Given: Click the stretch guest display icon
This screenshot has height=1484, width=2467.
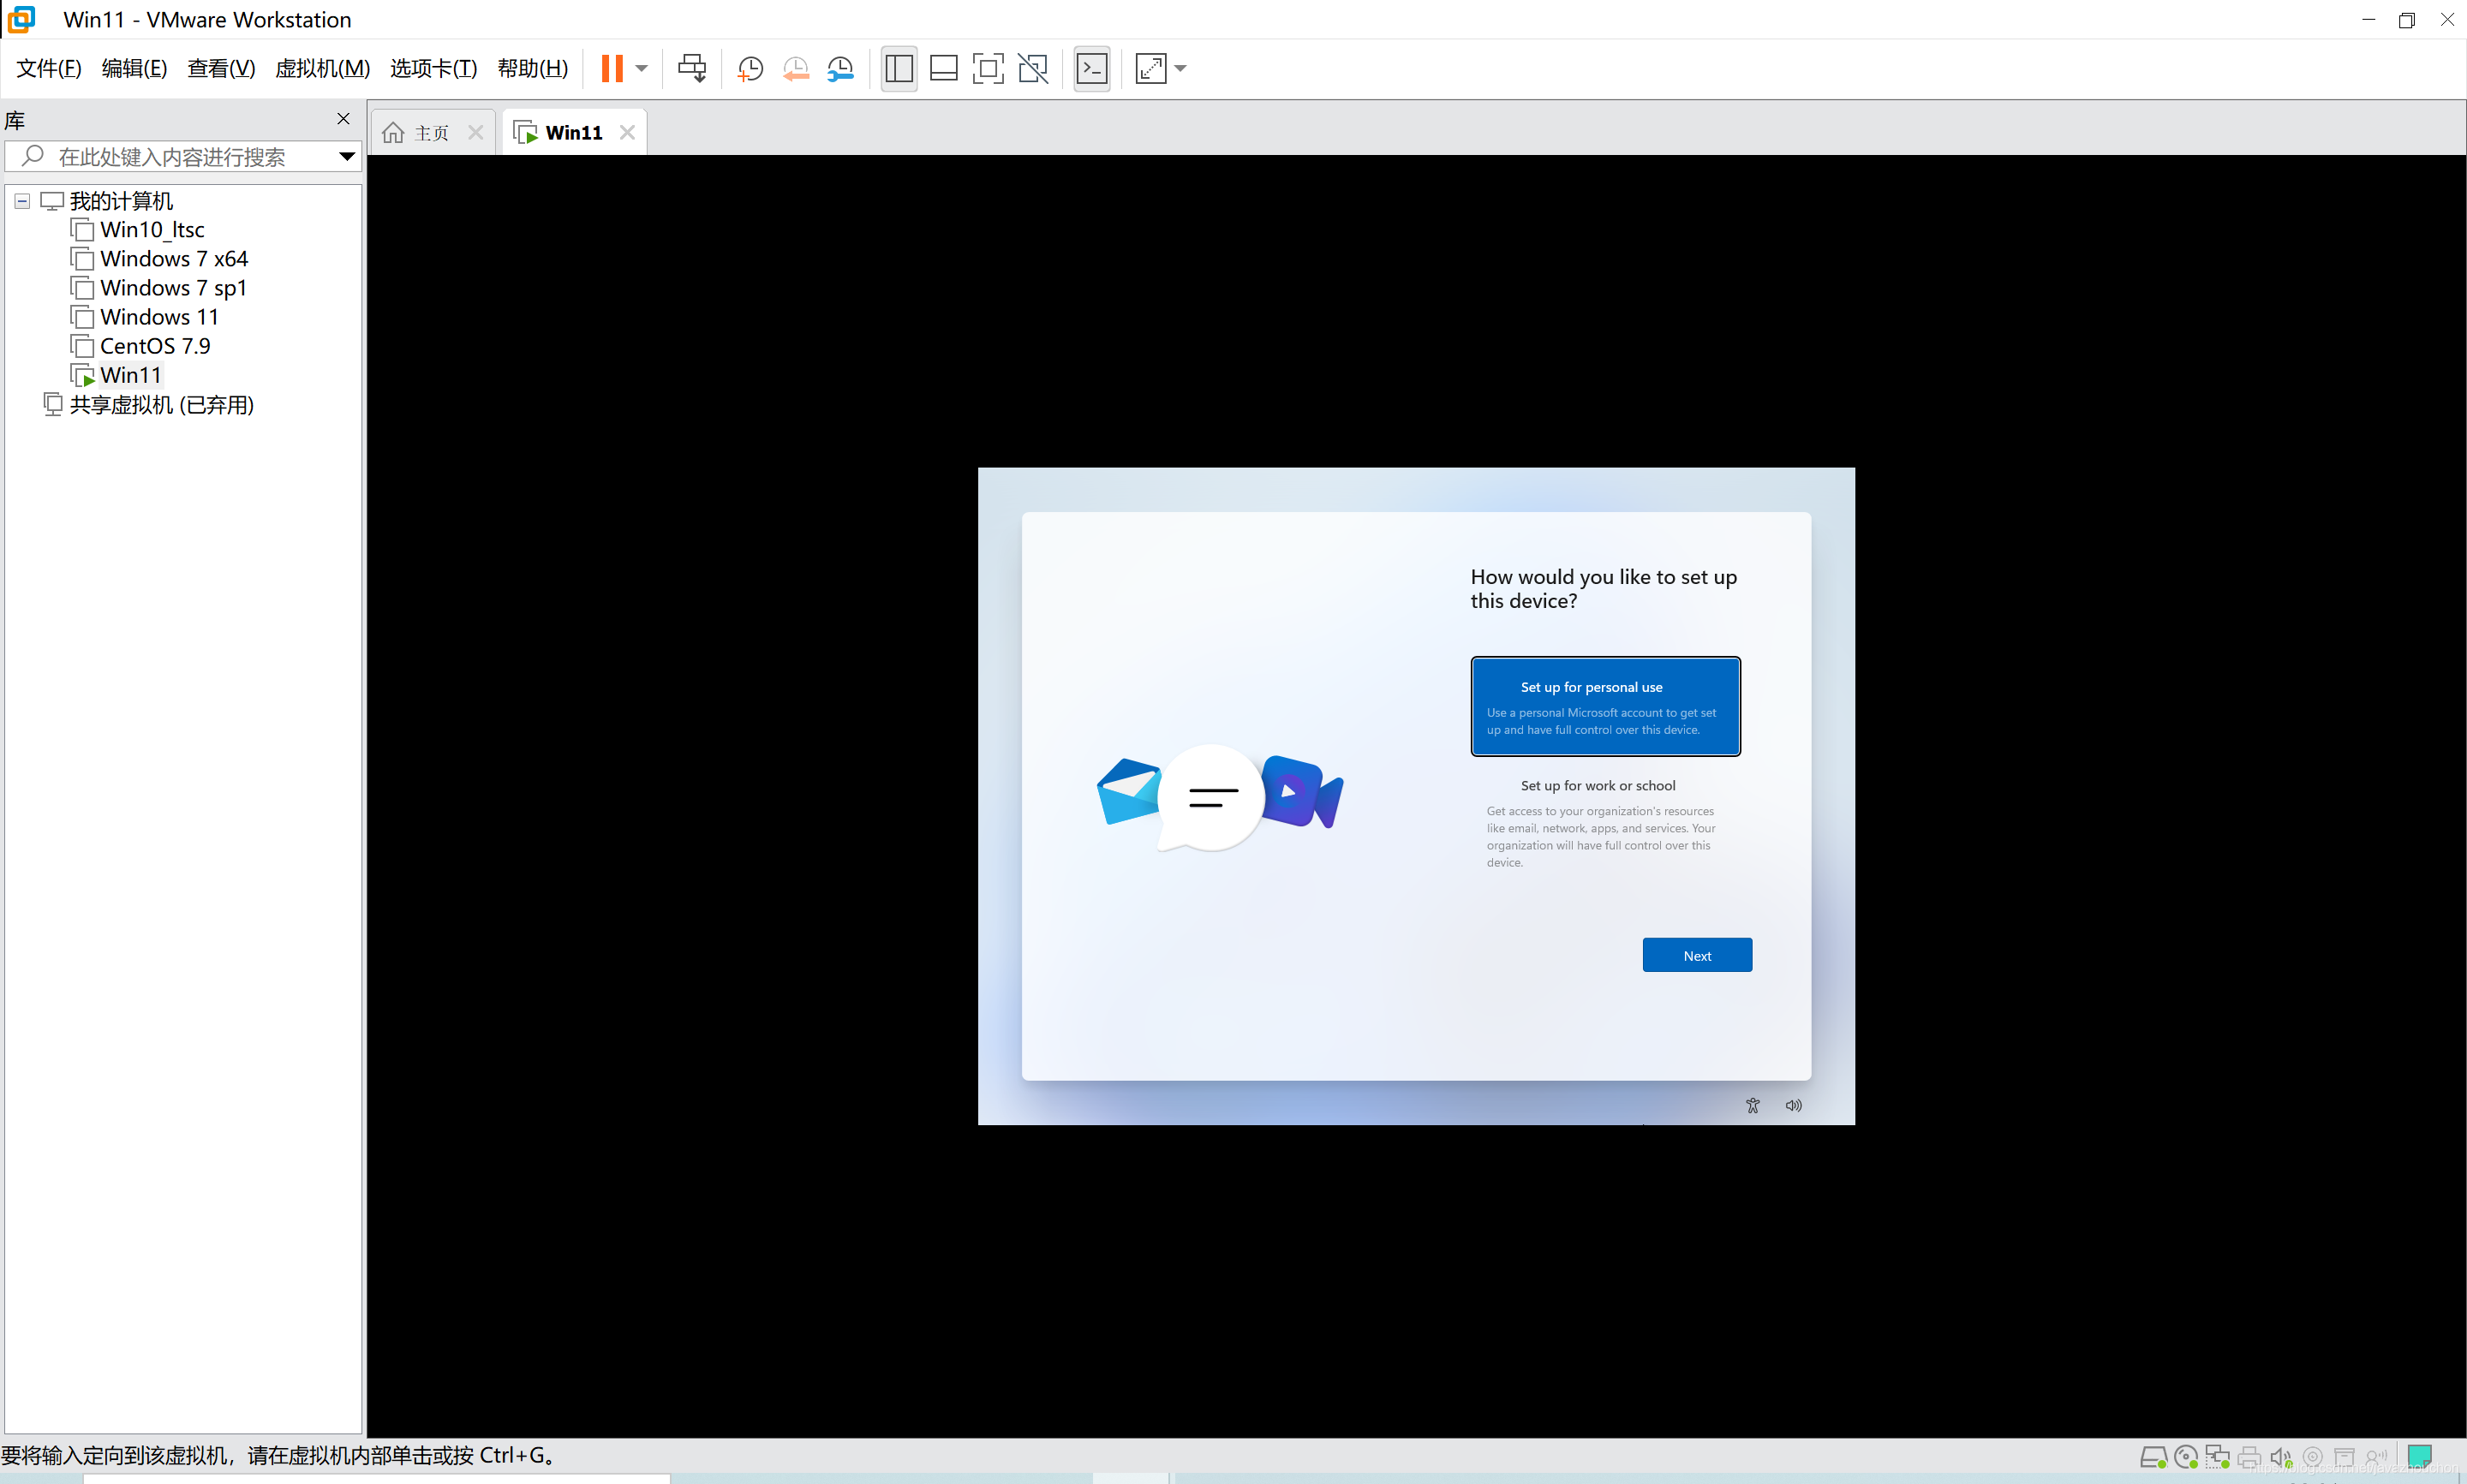Looking at the screenshot, I should 1151,68.
